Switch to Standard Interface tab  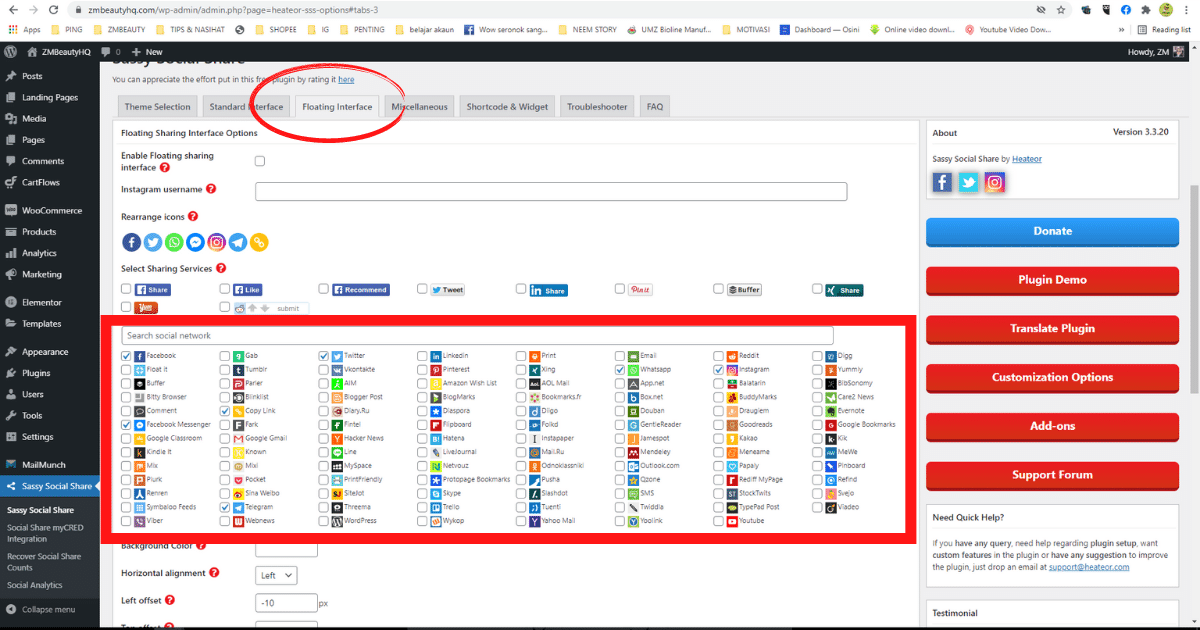tap(246, 107)
